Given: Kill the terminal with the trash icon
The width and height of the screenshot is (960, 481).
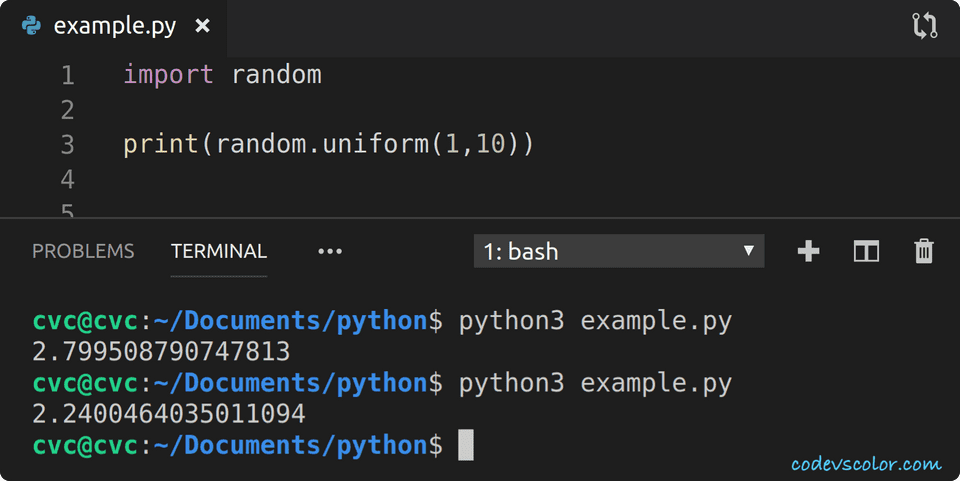Looking at the screenshot, I should pos(924,251).
